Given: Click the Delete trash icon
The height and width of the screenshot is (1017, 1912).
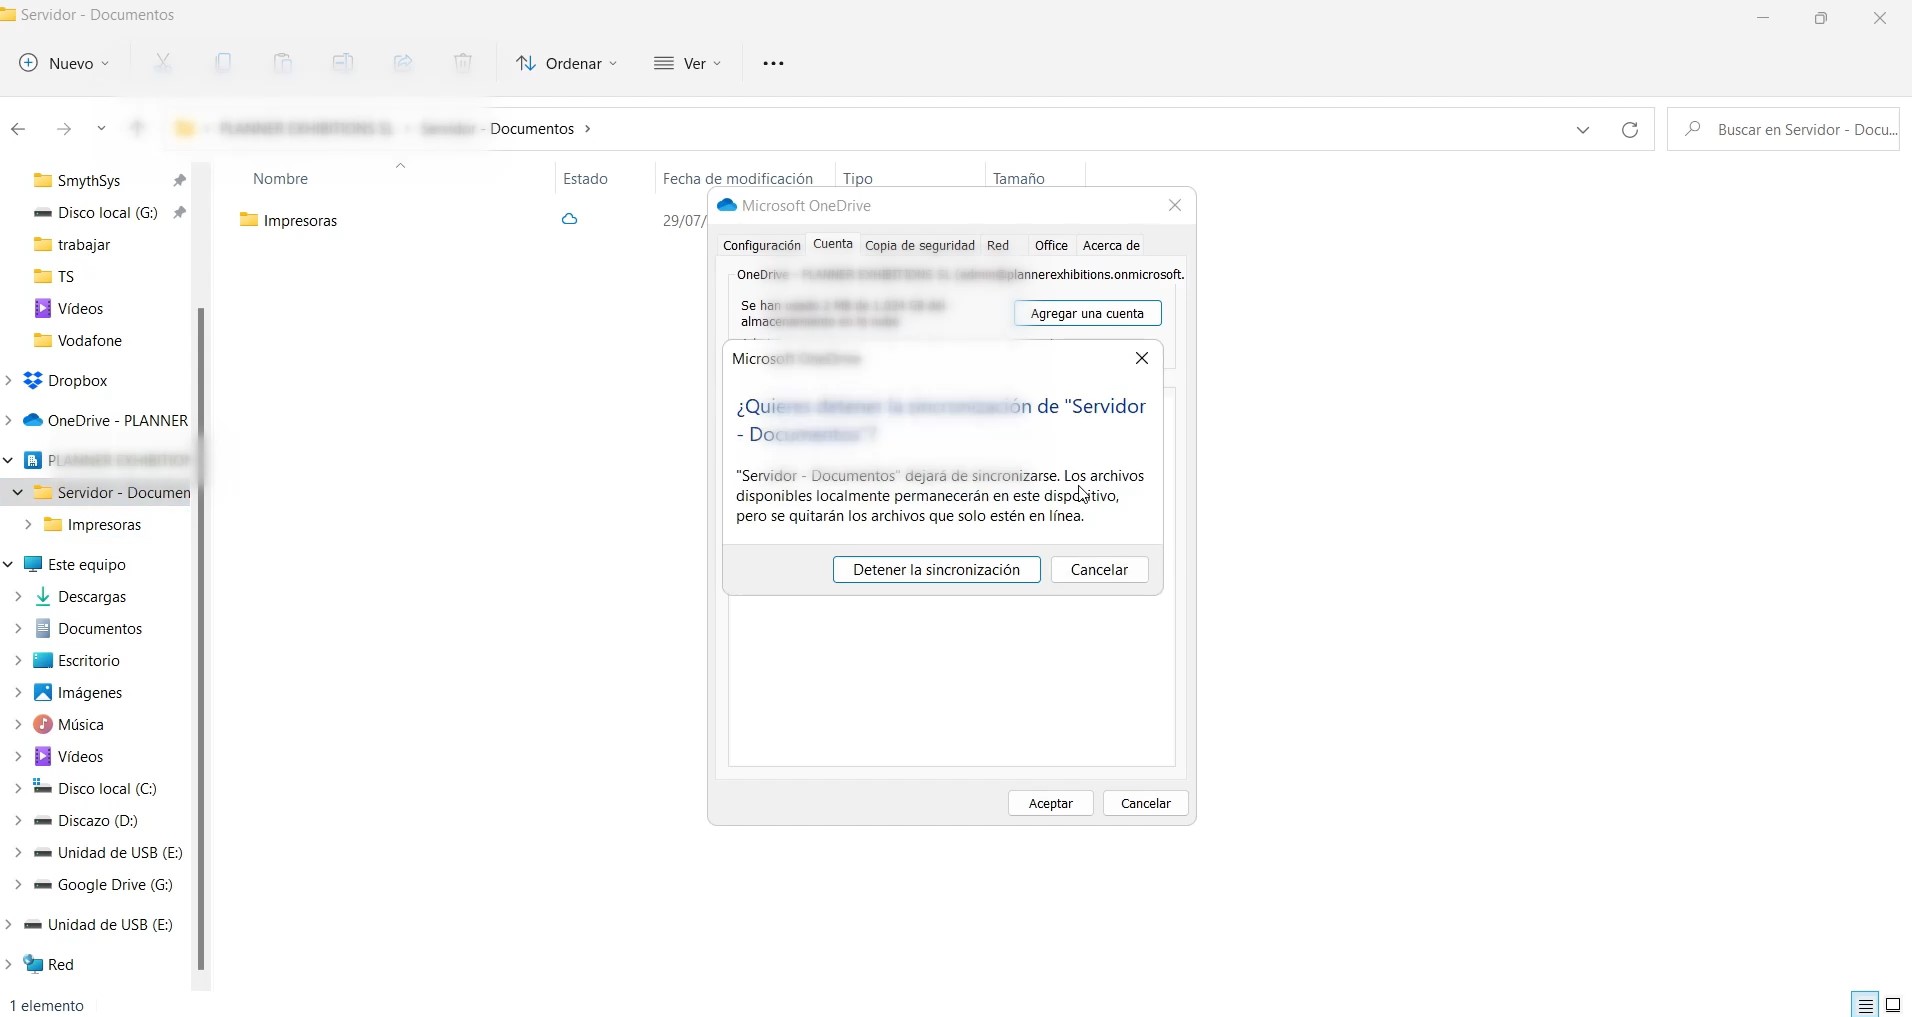Looking at the screenshot, I should (463, 63).
